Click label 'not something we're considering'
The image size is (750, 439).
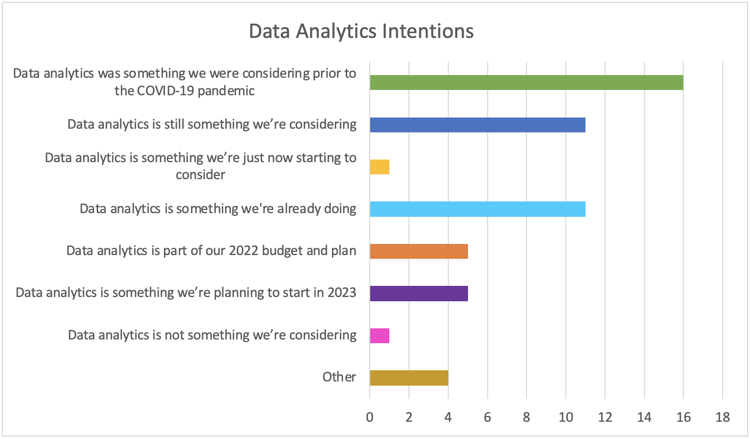[x=212, y=335]
